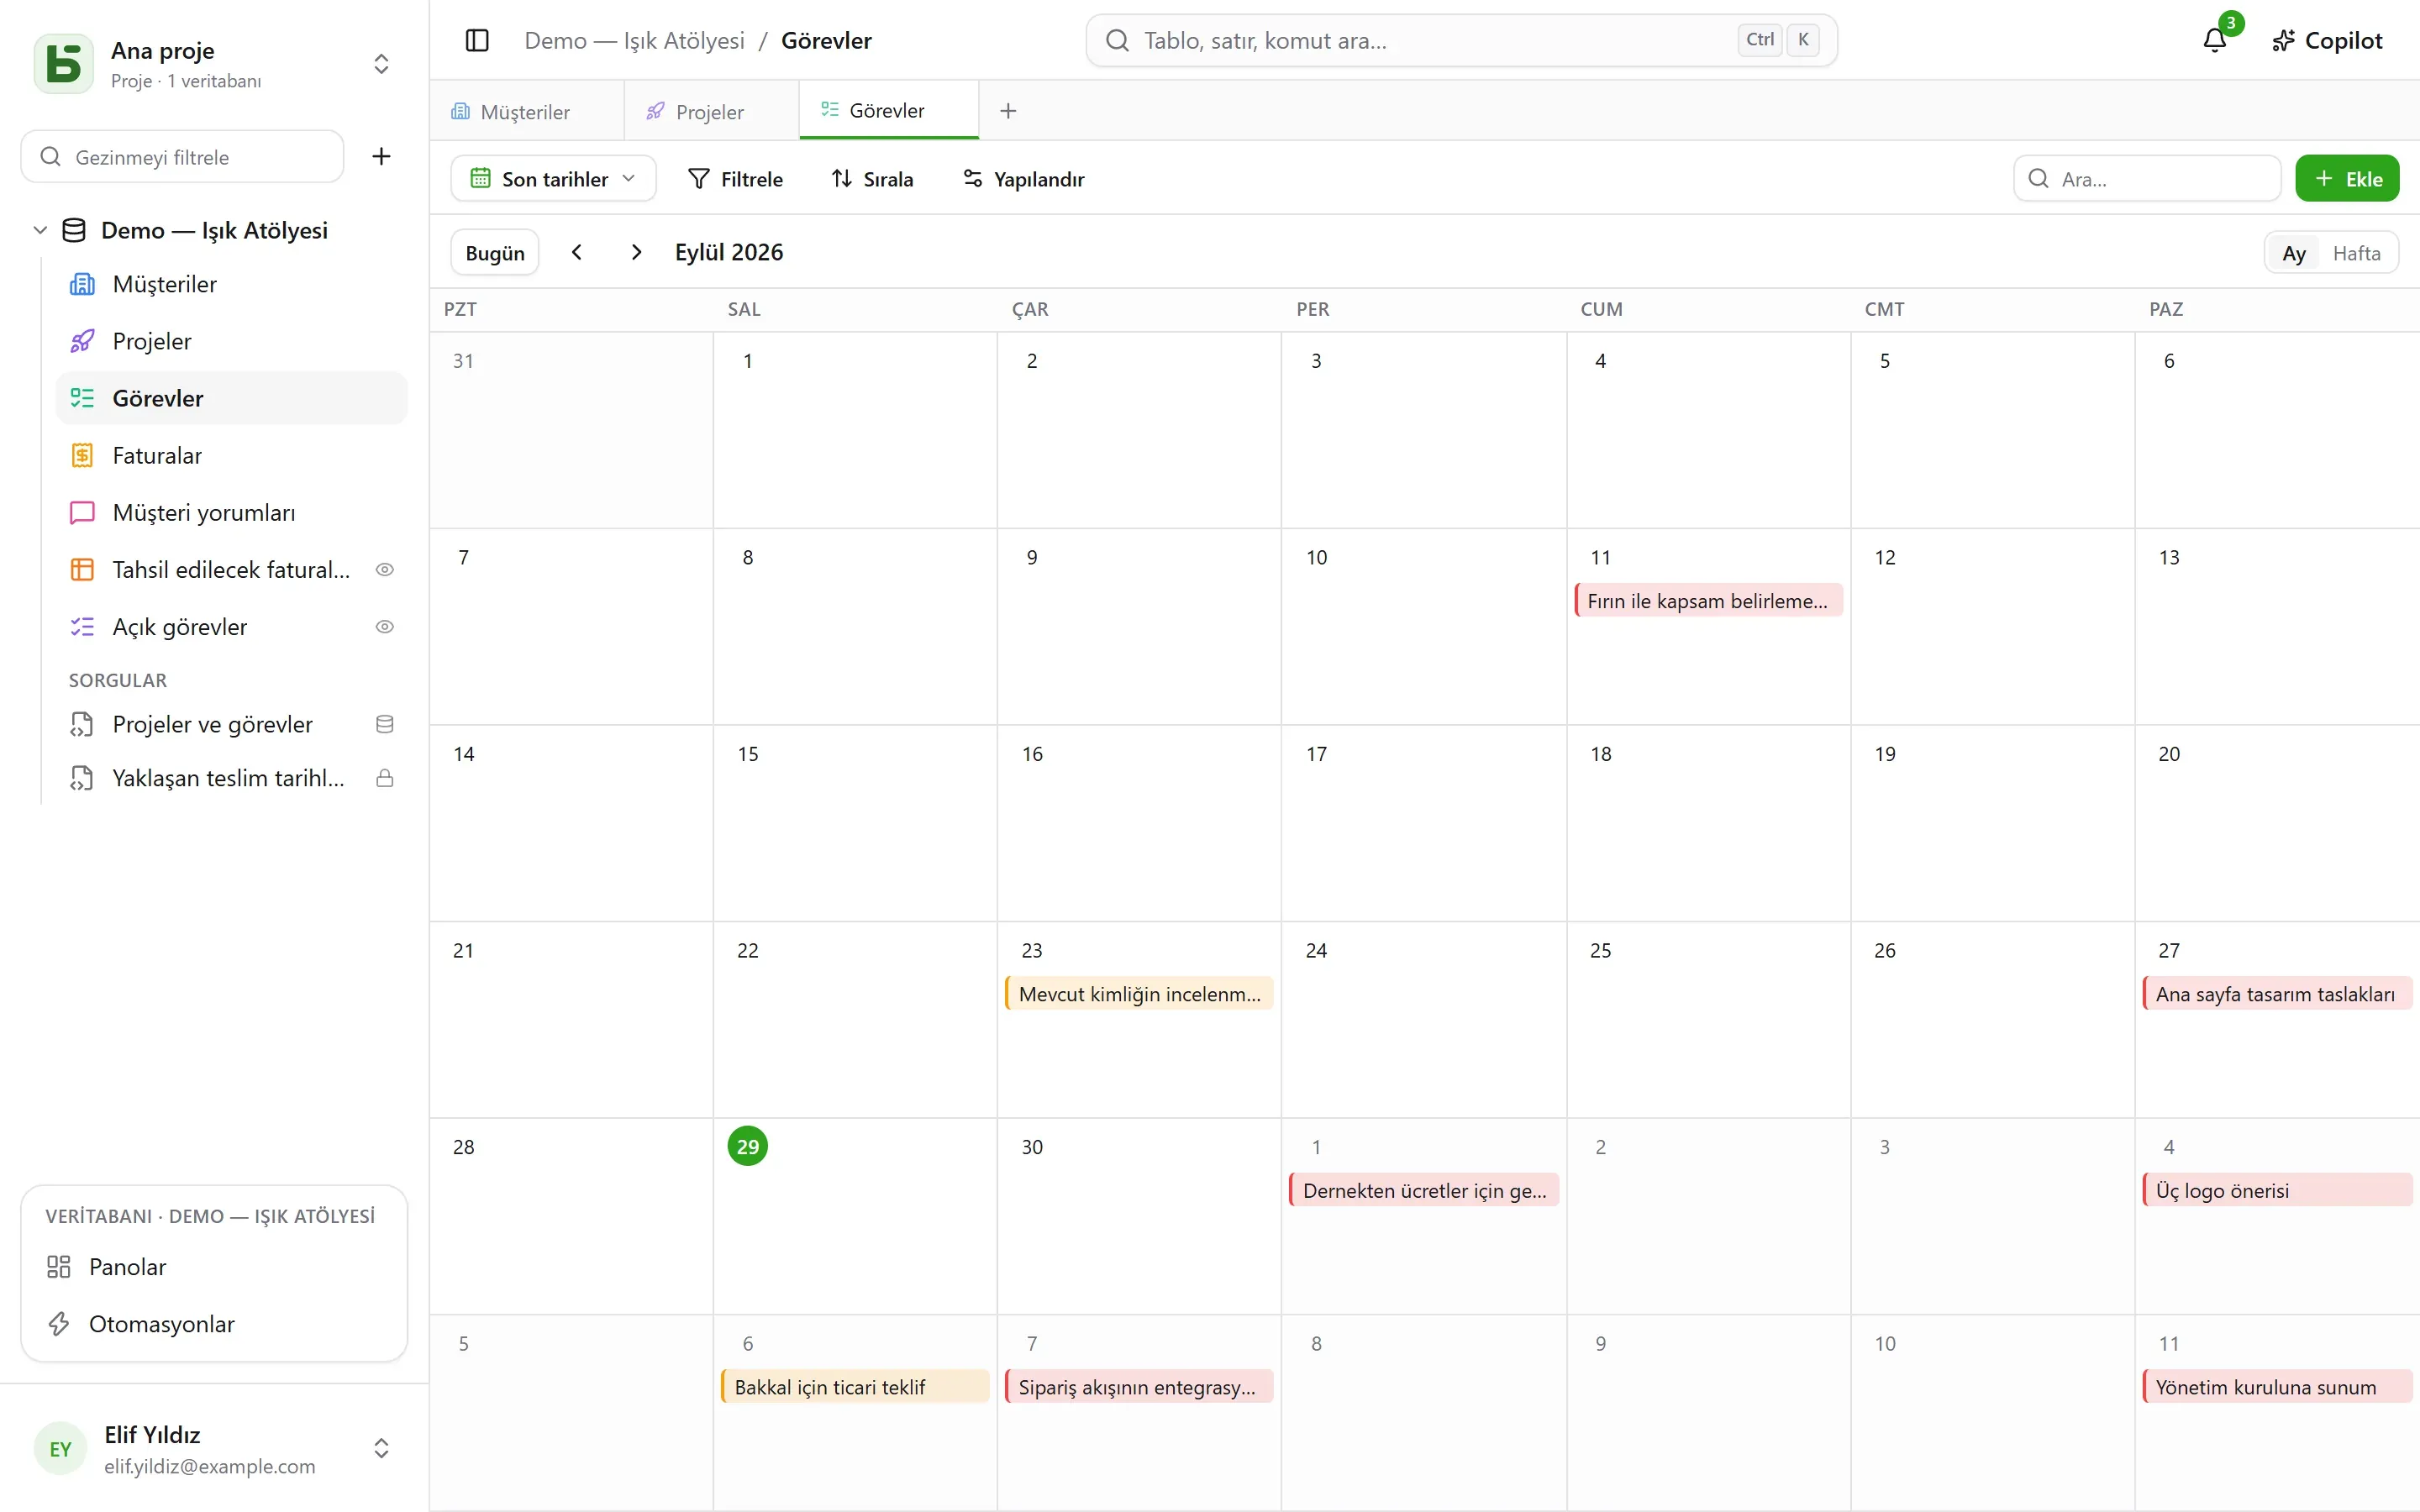
Task: Go to previous month arrow
Action: (x=577, y=252)
